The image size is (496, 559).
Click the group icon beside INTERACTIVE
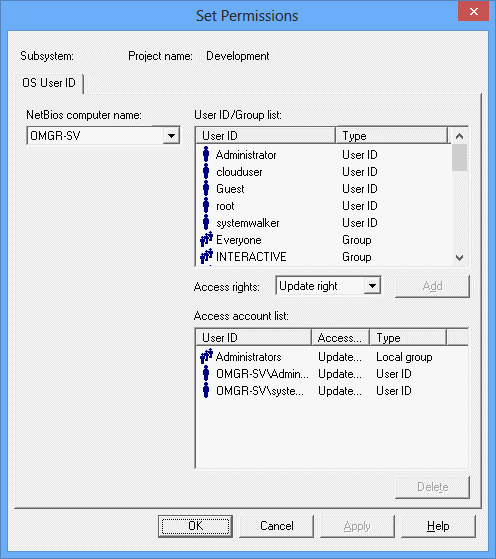(206, 257)
